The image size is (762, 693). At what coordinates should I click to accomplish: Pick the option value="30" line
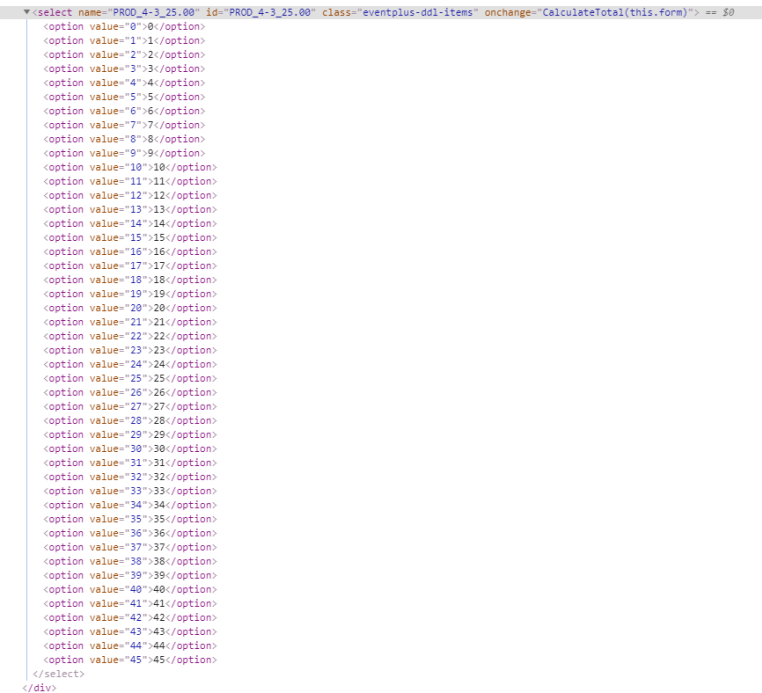coord(130,449)
